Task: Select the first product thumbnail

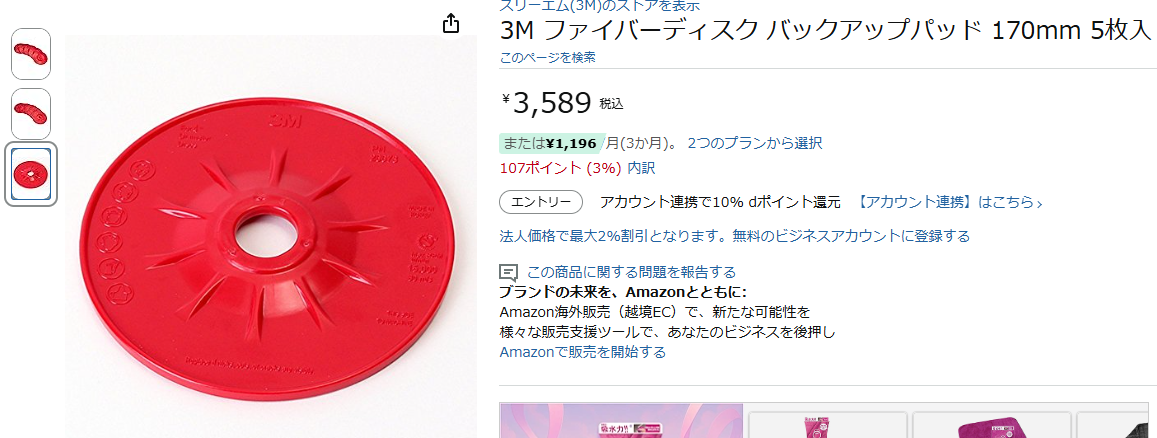Action: (x=31, y=54)
